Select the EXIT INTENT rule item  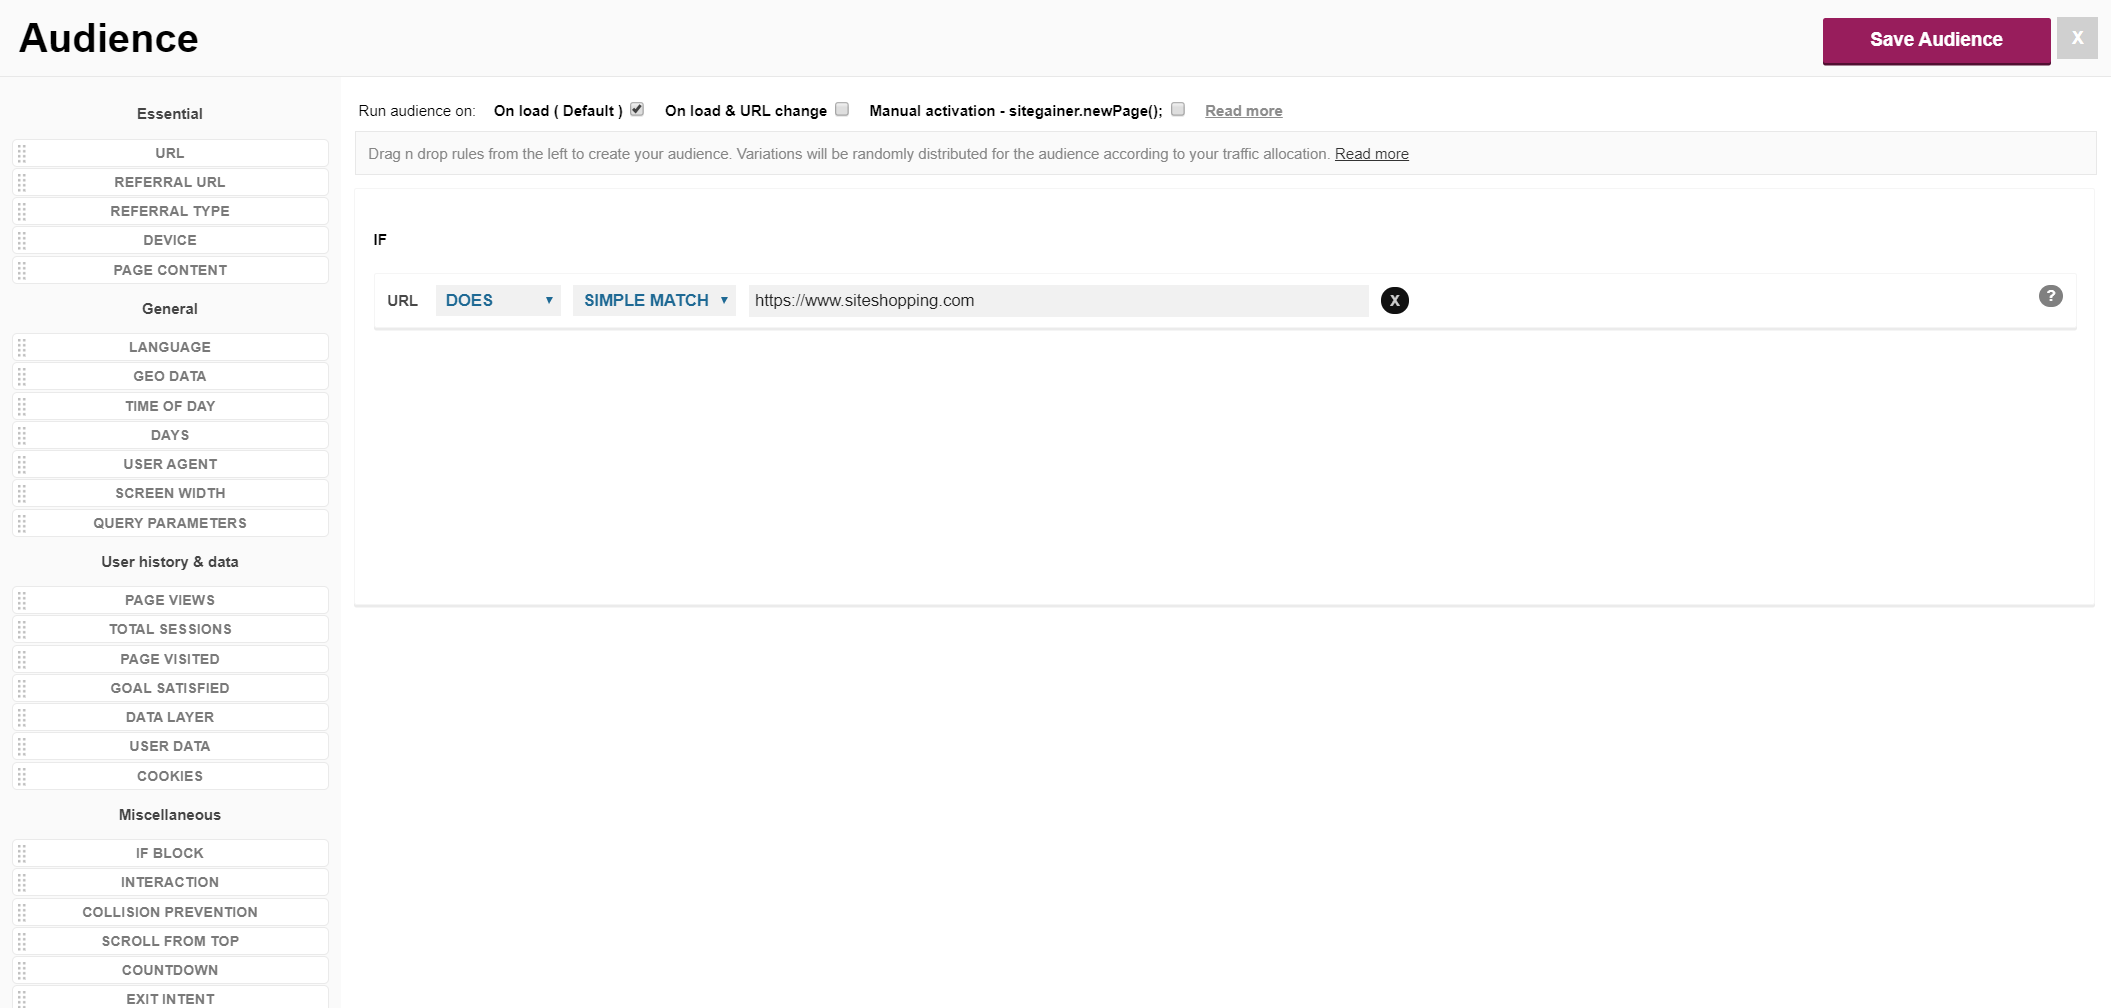coord(170,998)
